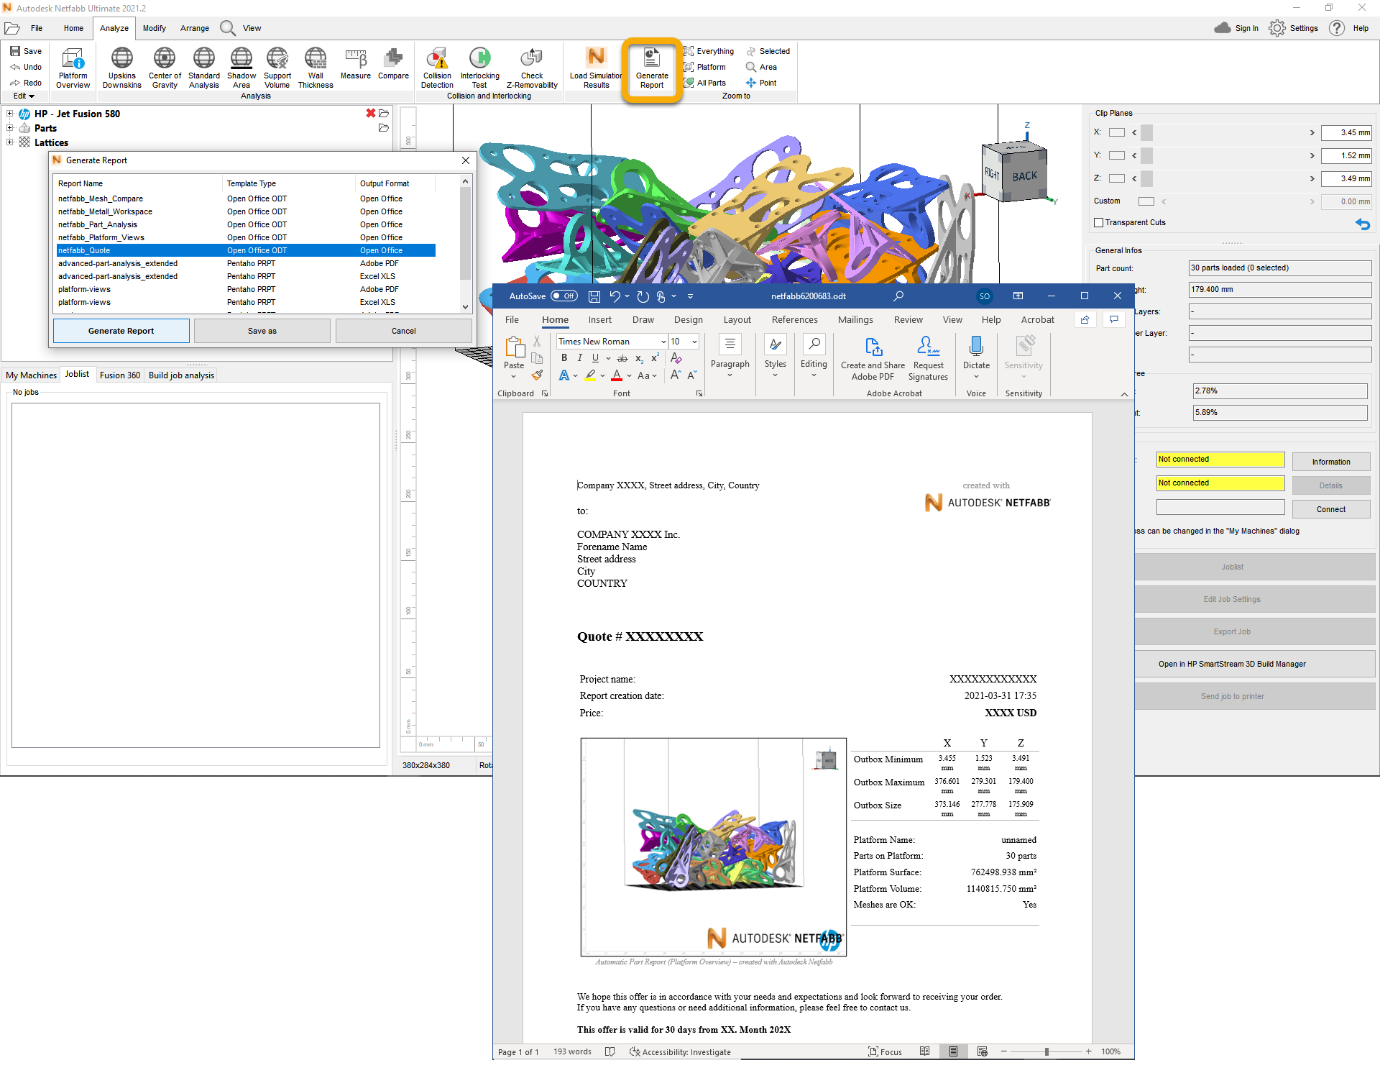Open the Compare tool

[393, 63]
